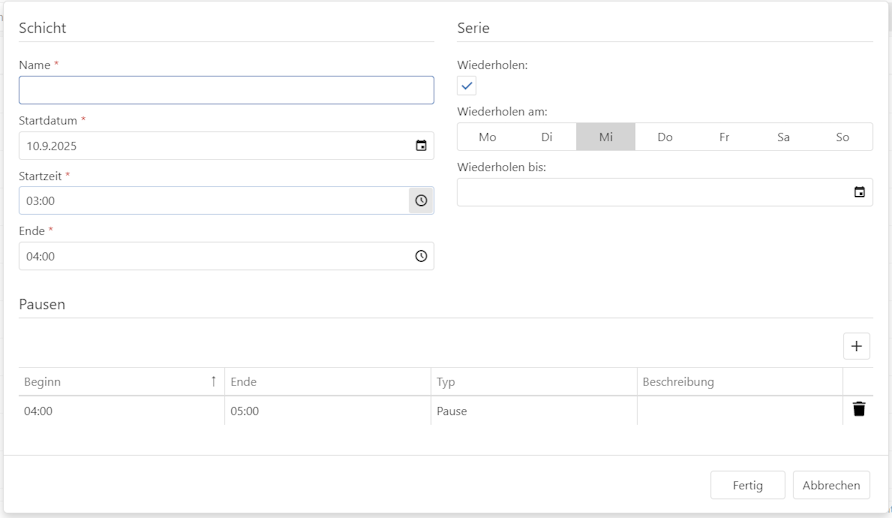Click the Beschreibung column header

tap(739, 382)
